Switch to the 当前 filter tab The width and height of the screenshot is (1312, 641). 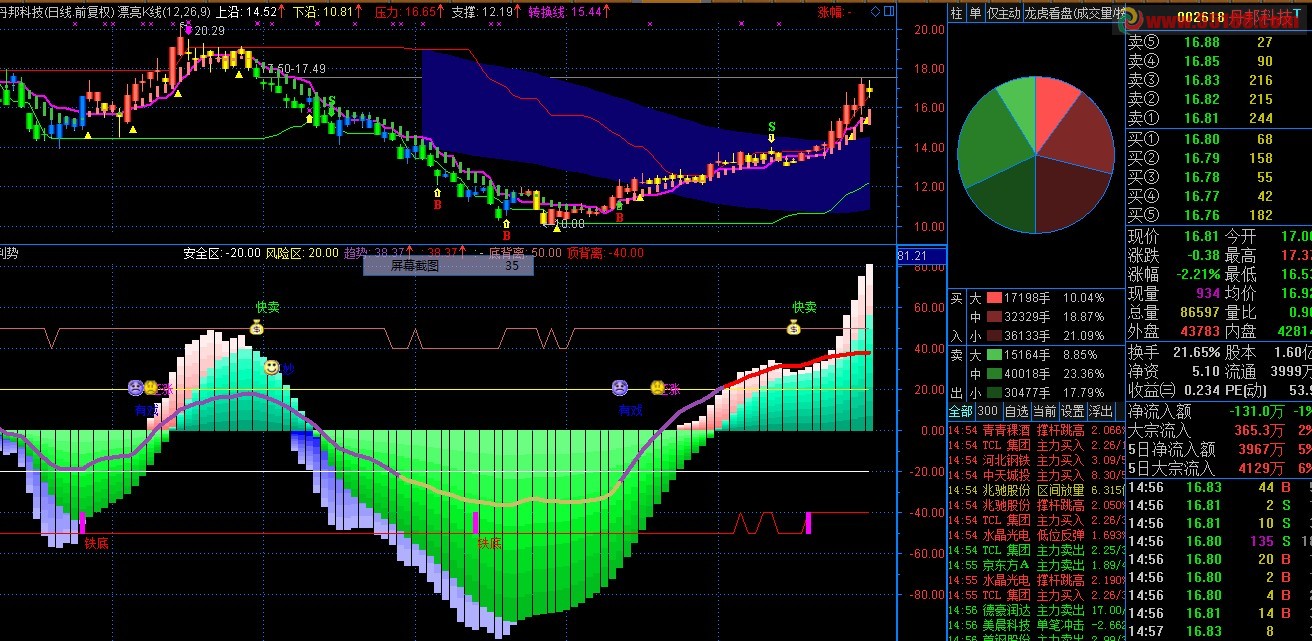pos(1044,410)
